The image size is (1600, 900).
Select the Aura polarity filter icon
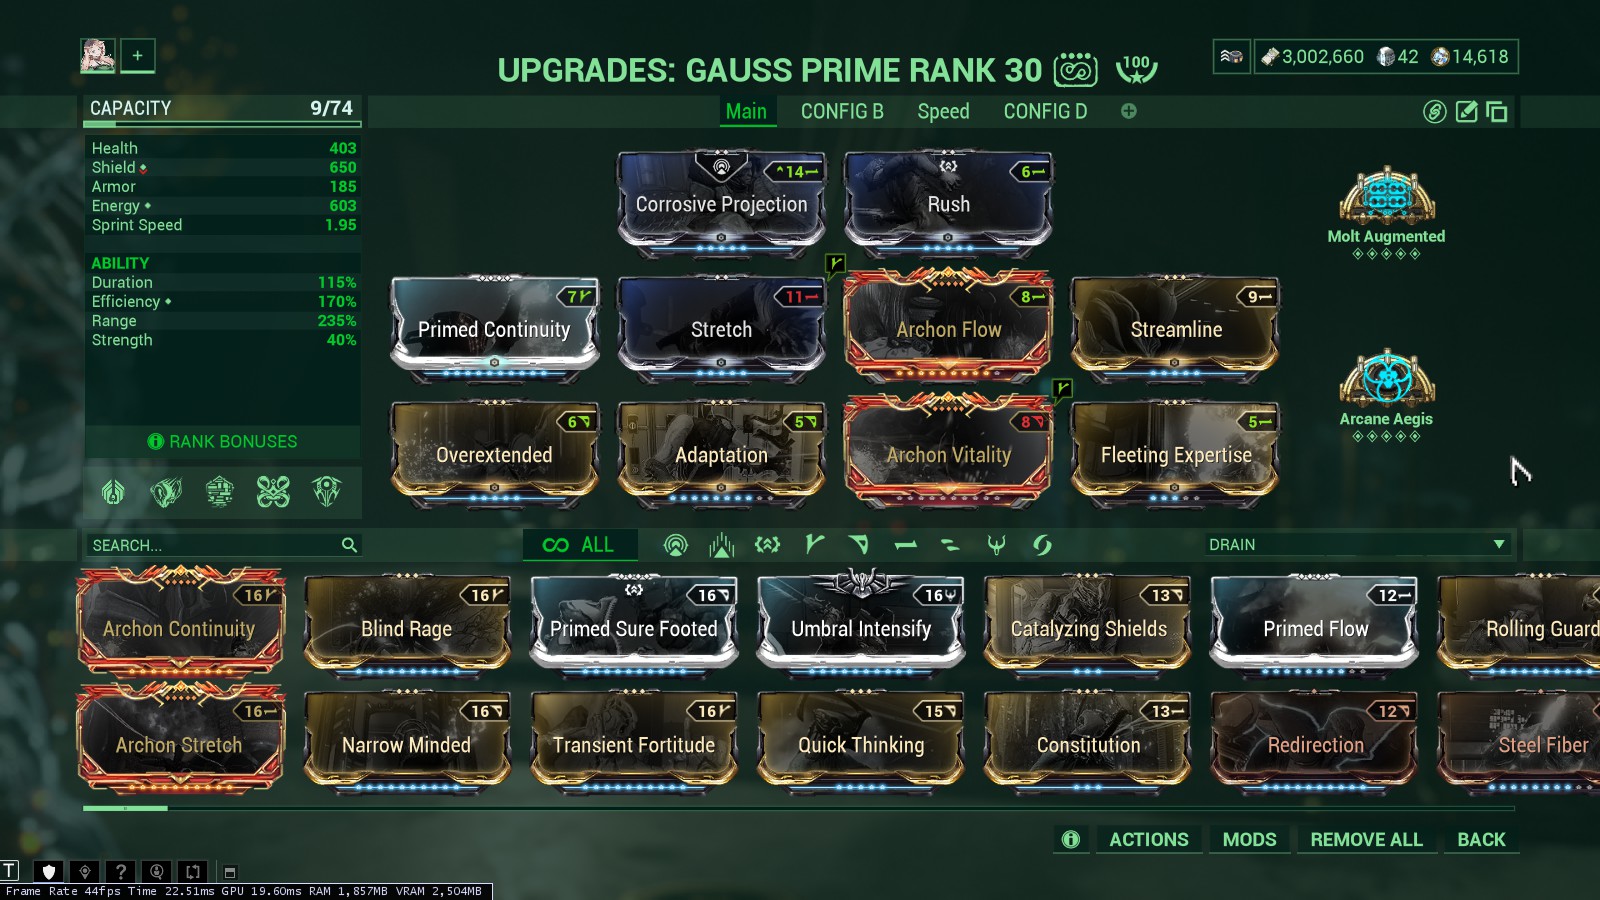click(676, 545)
